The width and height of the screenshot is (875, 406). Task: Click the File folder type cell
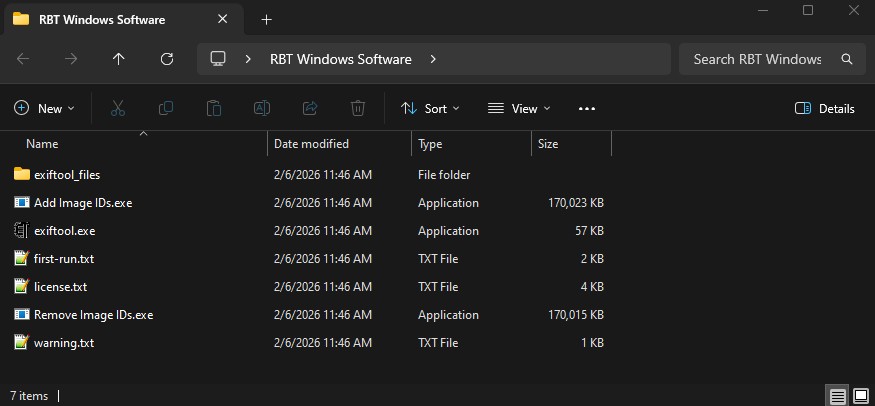(x=444, y=175)
